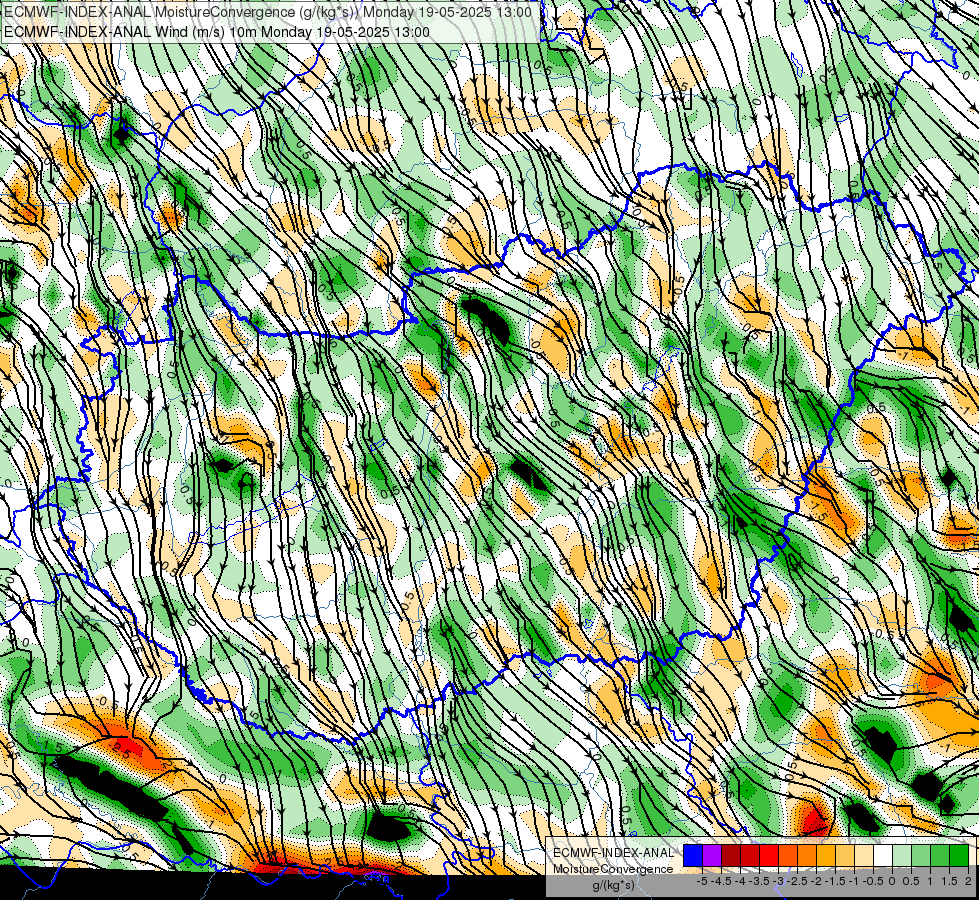Click the -3 legend tick label
Image resolution: width=979 pixels, height=900 pixels.
[x=779, y=881]
